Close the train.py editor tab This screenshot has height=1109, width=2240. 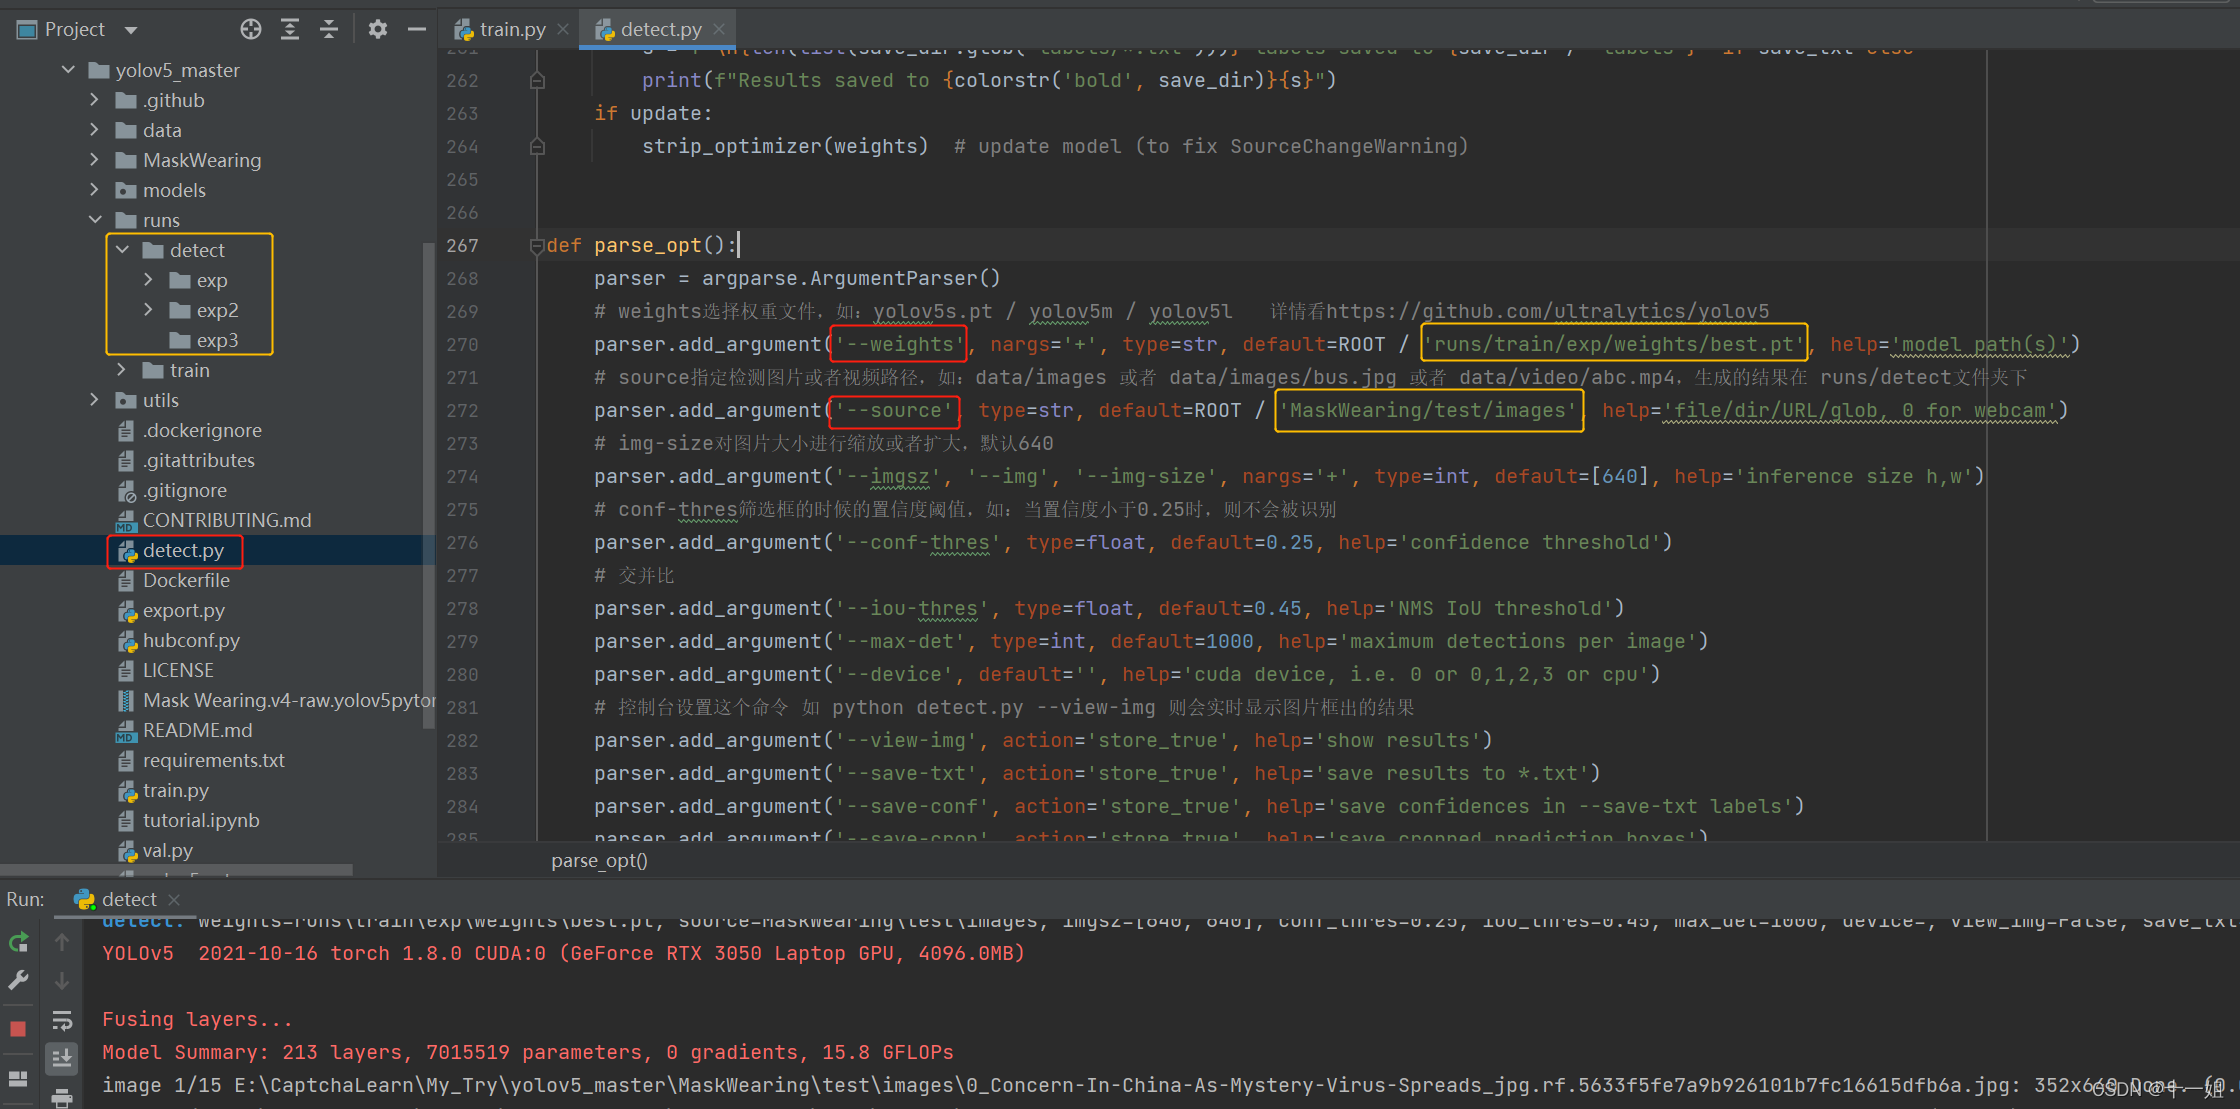pyautogui.click(x=563, y=29)
